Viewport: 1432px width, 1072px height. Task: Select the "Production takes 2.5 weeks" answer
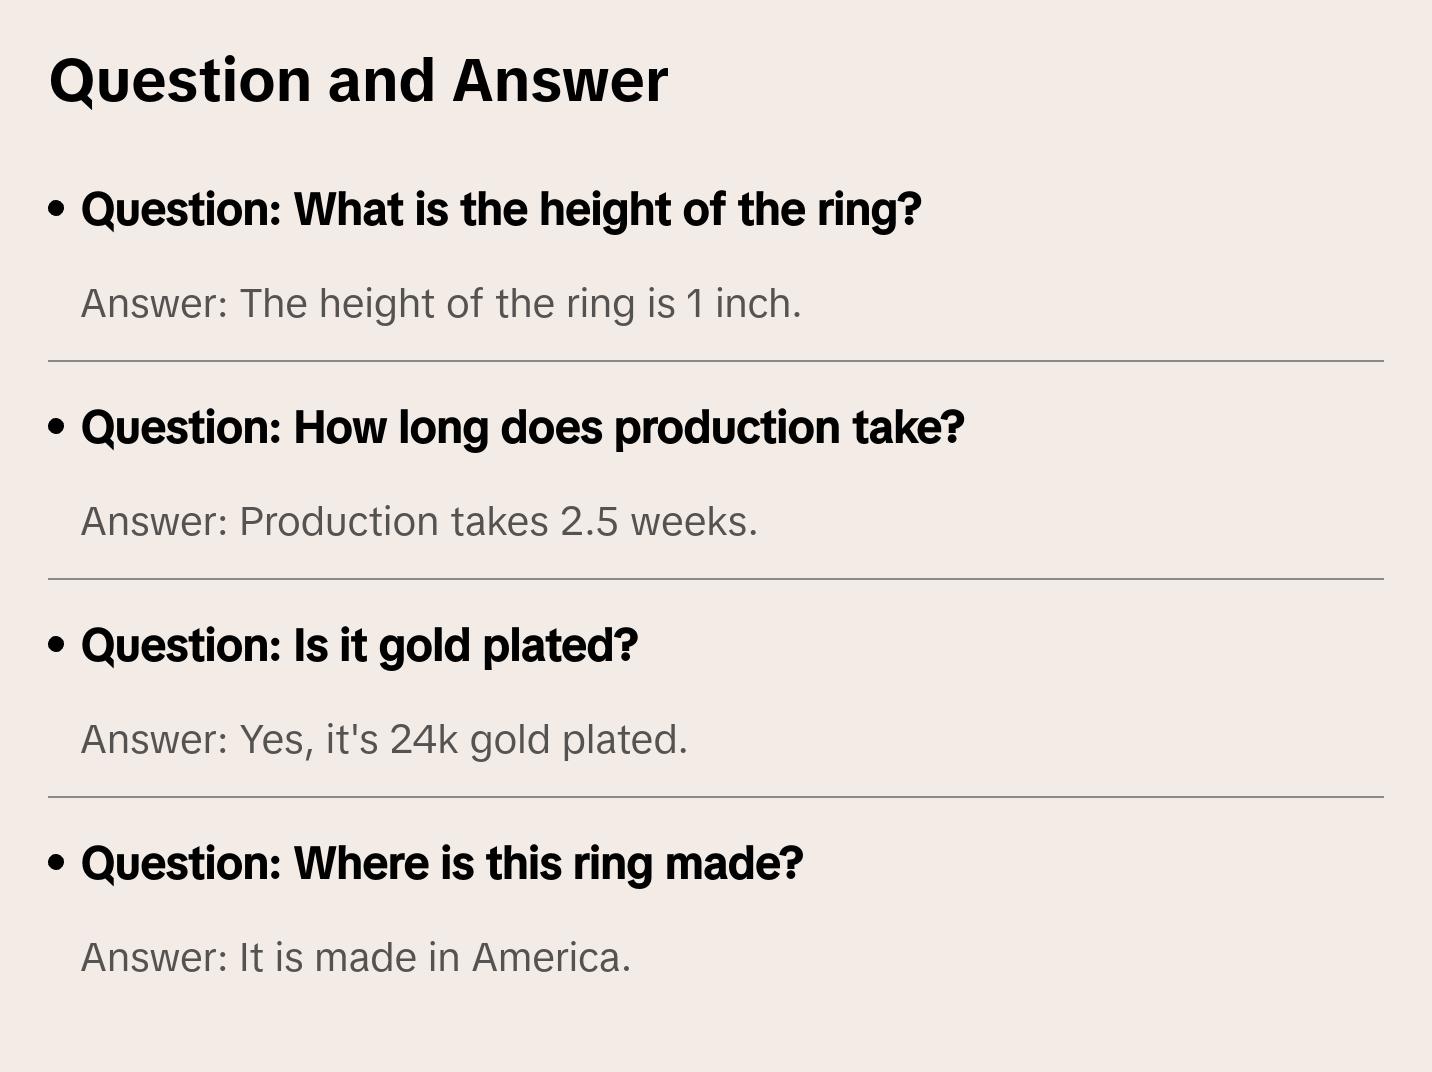click(x=419, y=522)
